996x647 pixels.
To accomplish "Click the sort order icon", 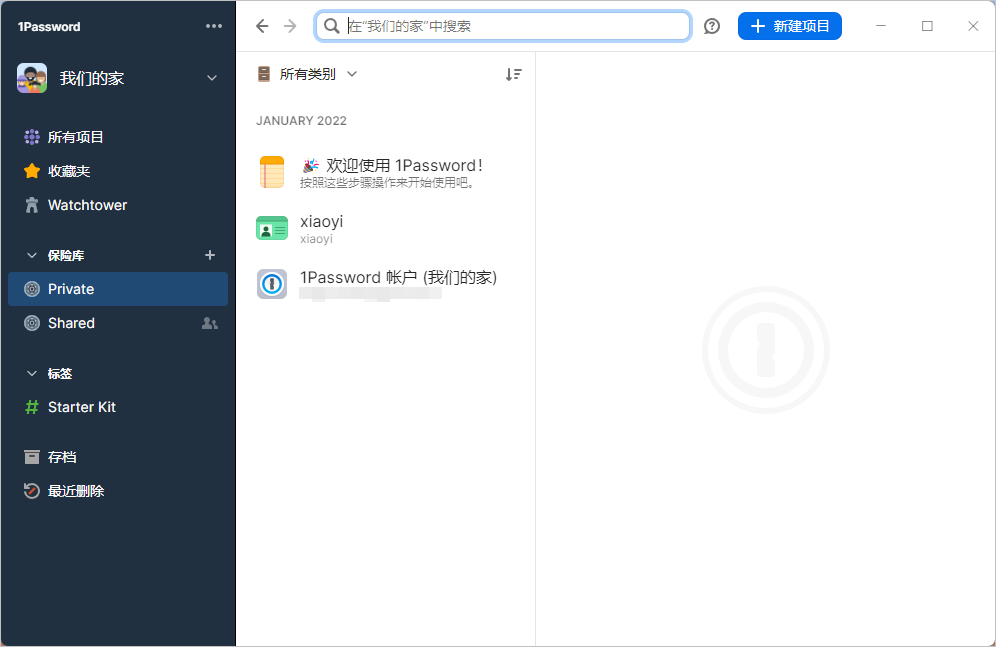I will [513, 74].
